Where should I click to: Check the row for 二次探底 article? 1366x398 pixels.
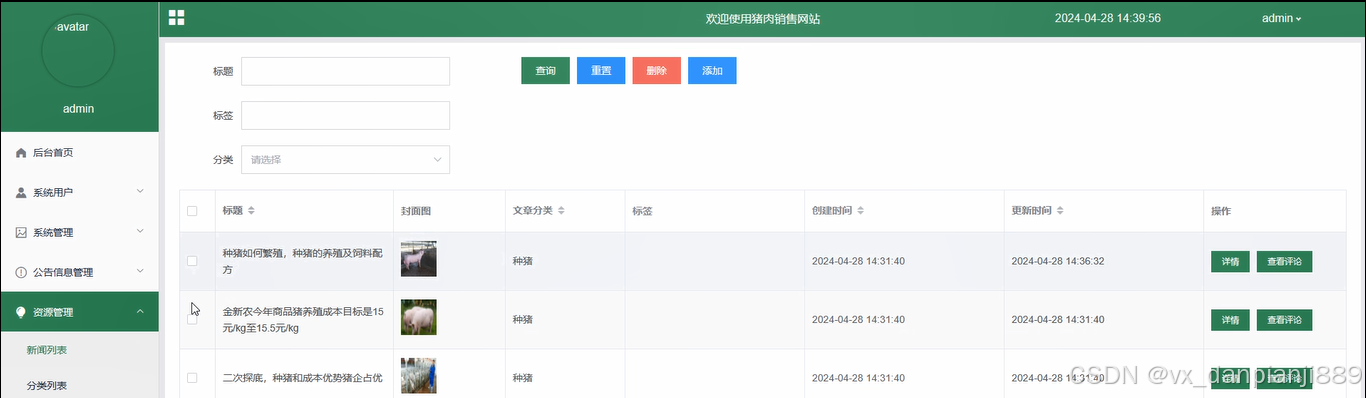tap(192, 378)
